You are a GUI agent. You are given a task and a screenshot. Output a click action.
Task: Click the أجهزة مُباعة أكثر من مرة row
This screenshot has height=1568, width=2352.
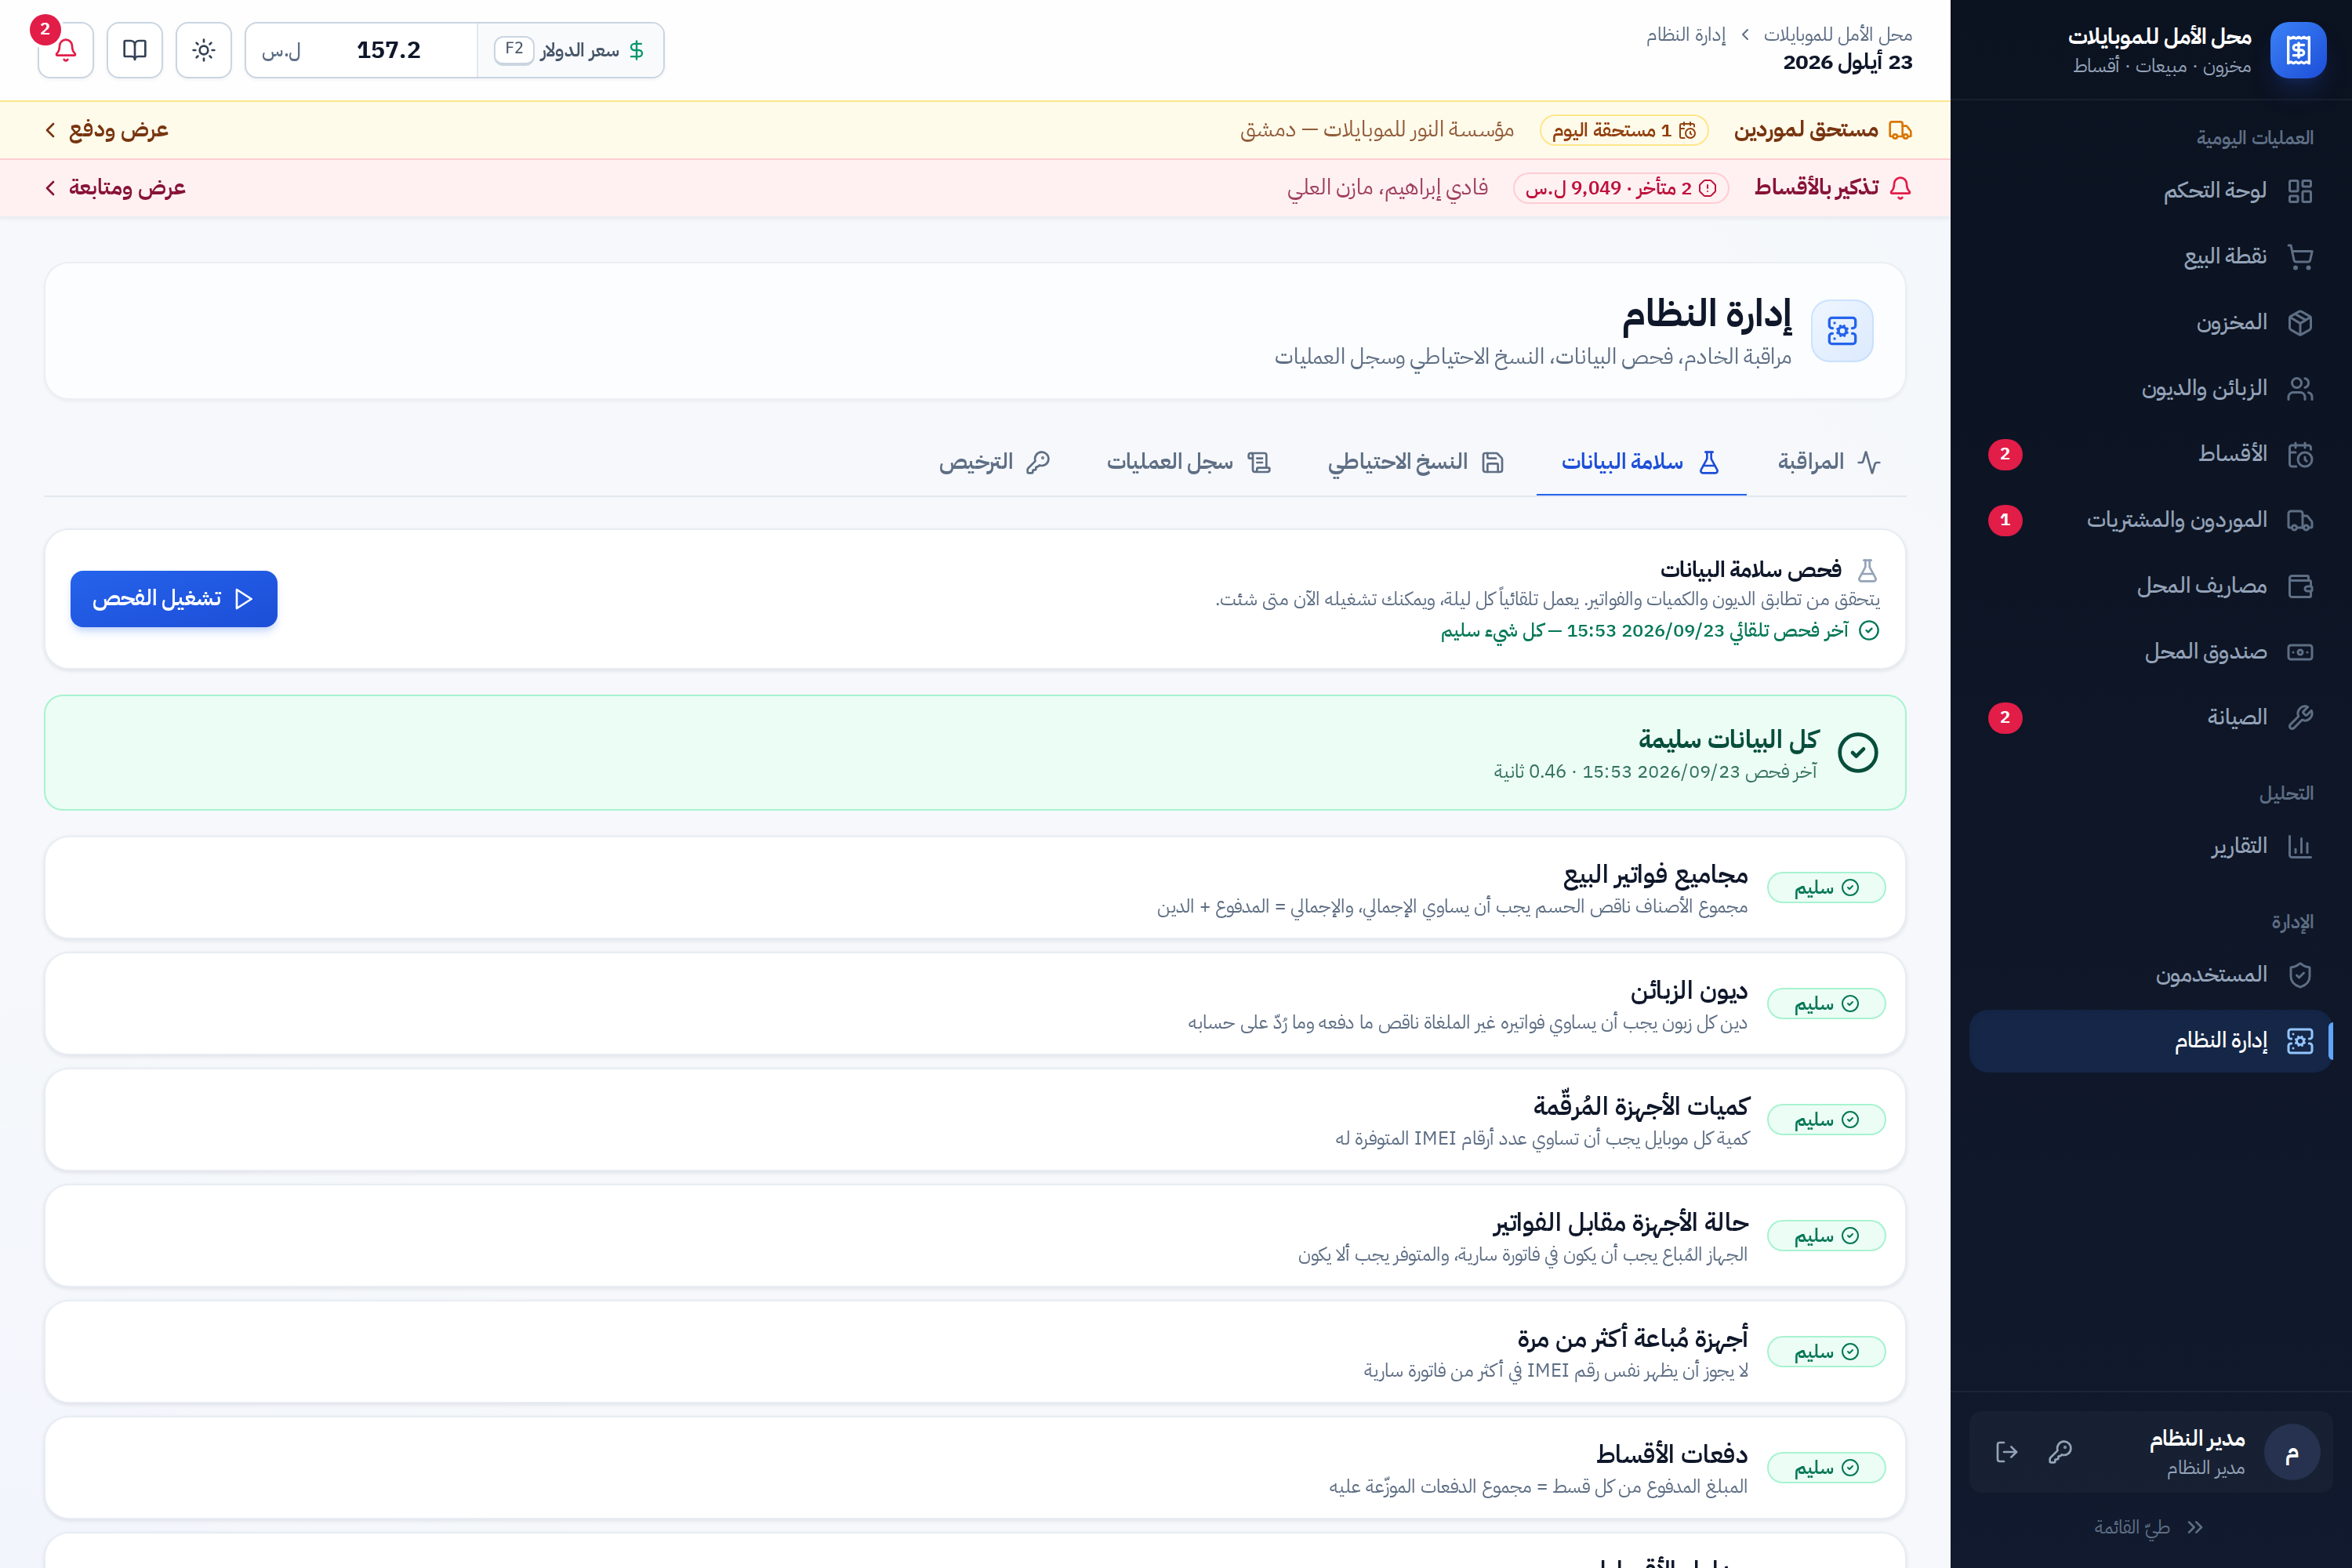click(x=975, y=1352)
